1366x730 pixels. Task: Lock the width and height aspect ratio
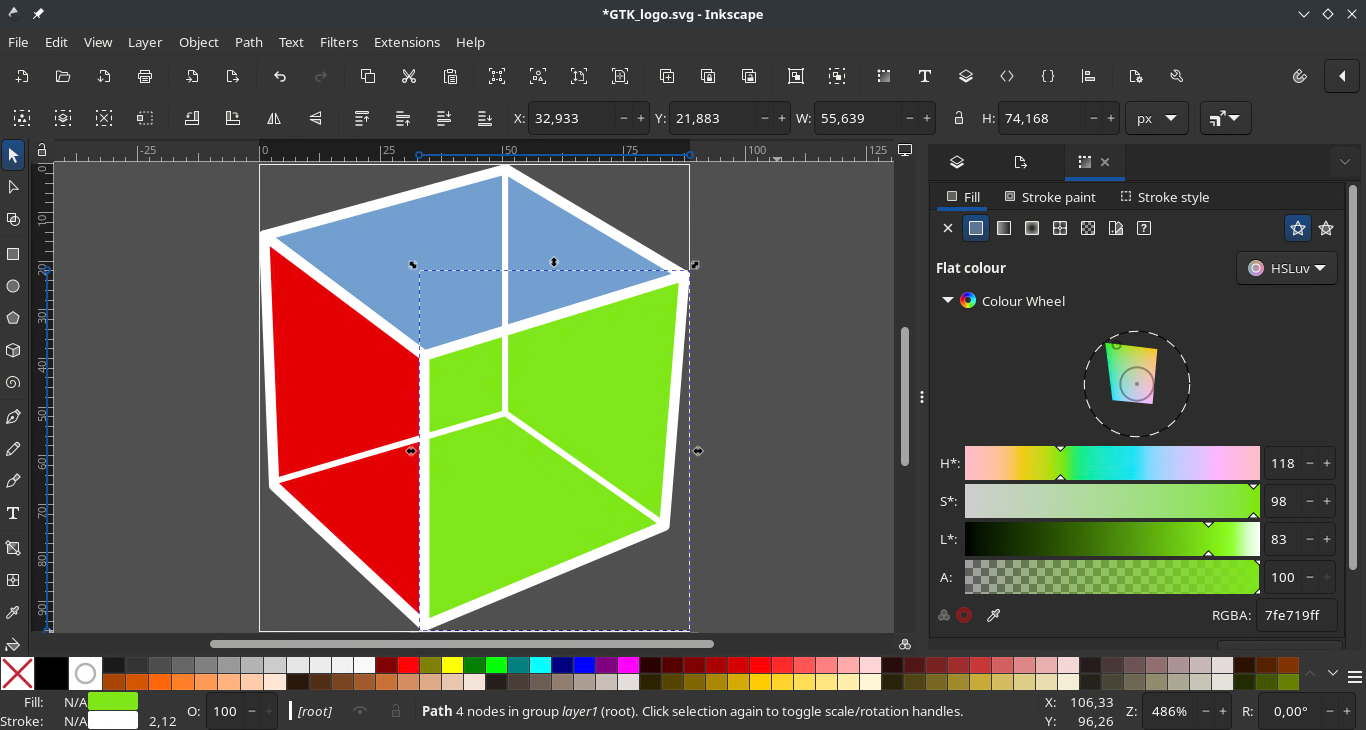959,118
